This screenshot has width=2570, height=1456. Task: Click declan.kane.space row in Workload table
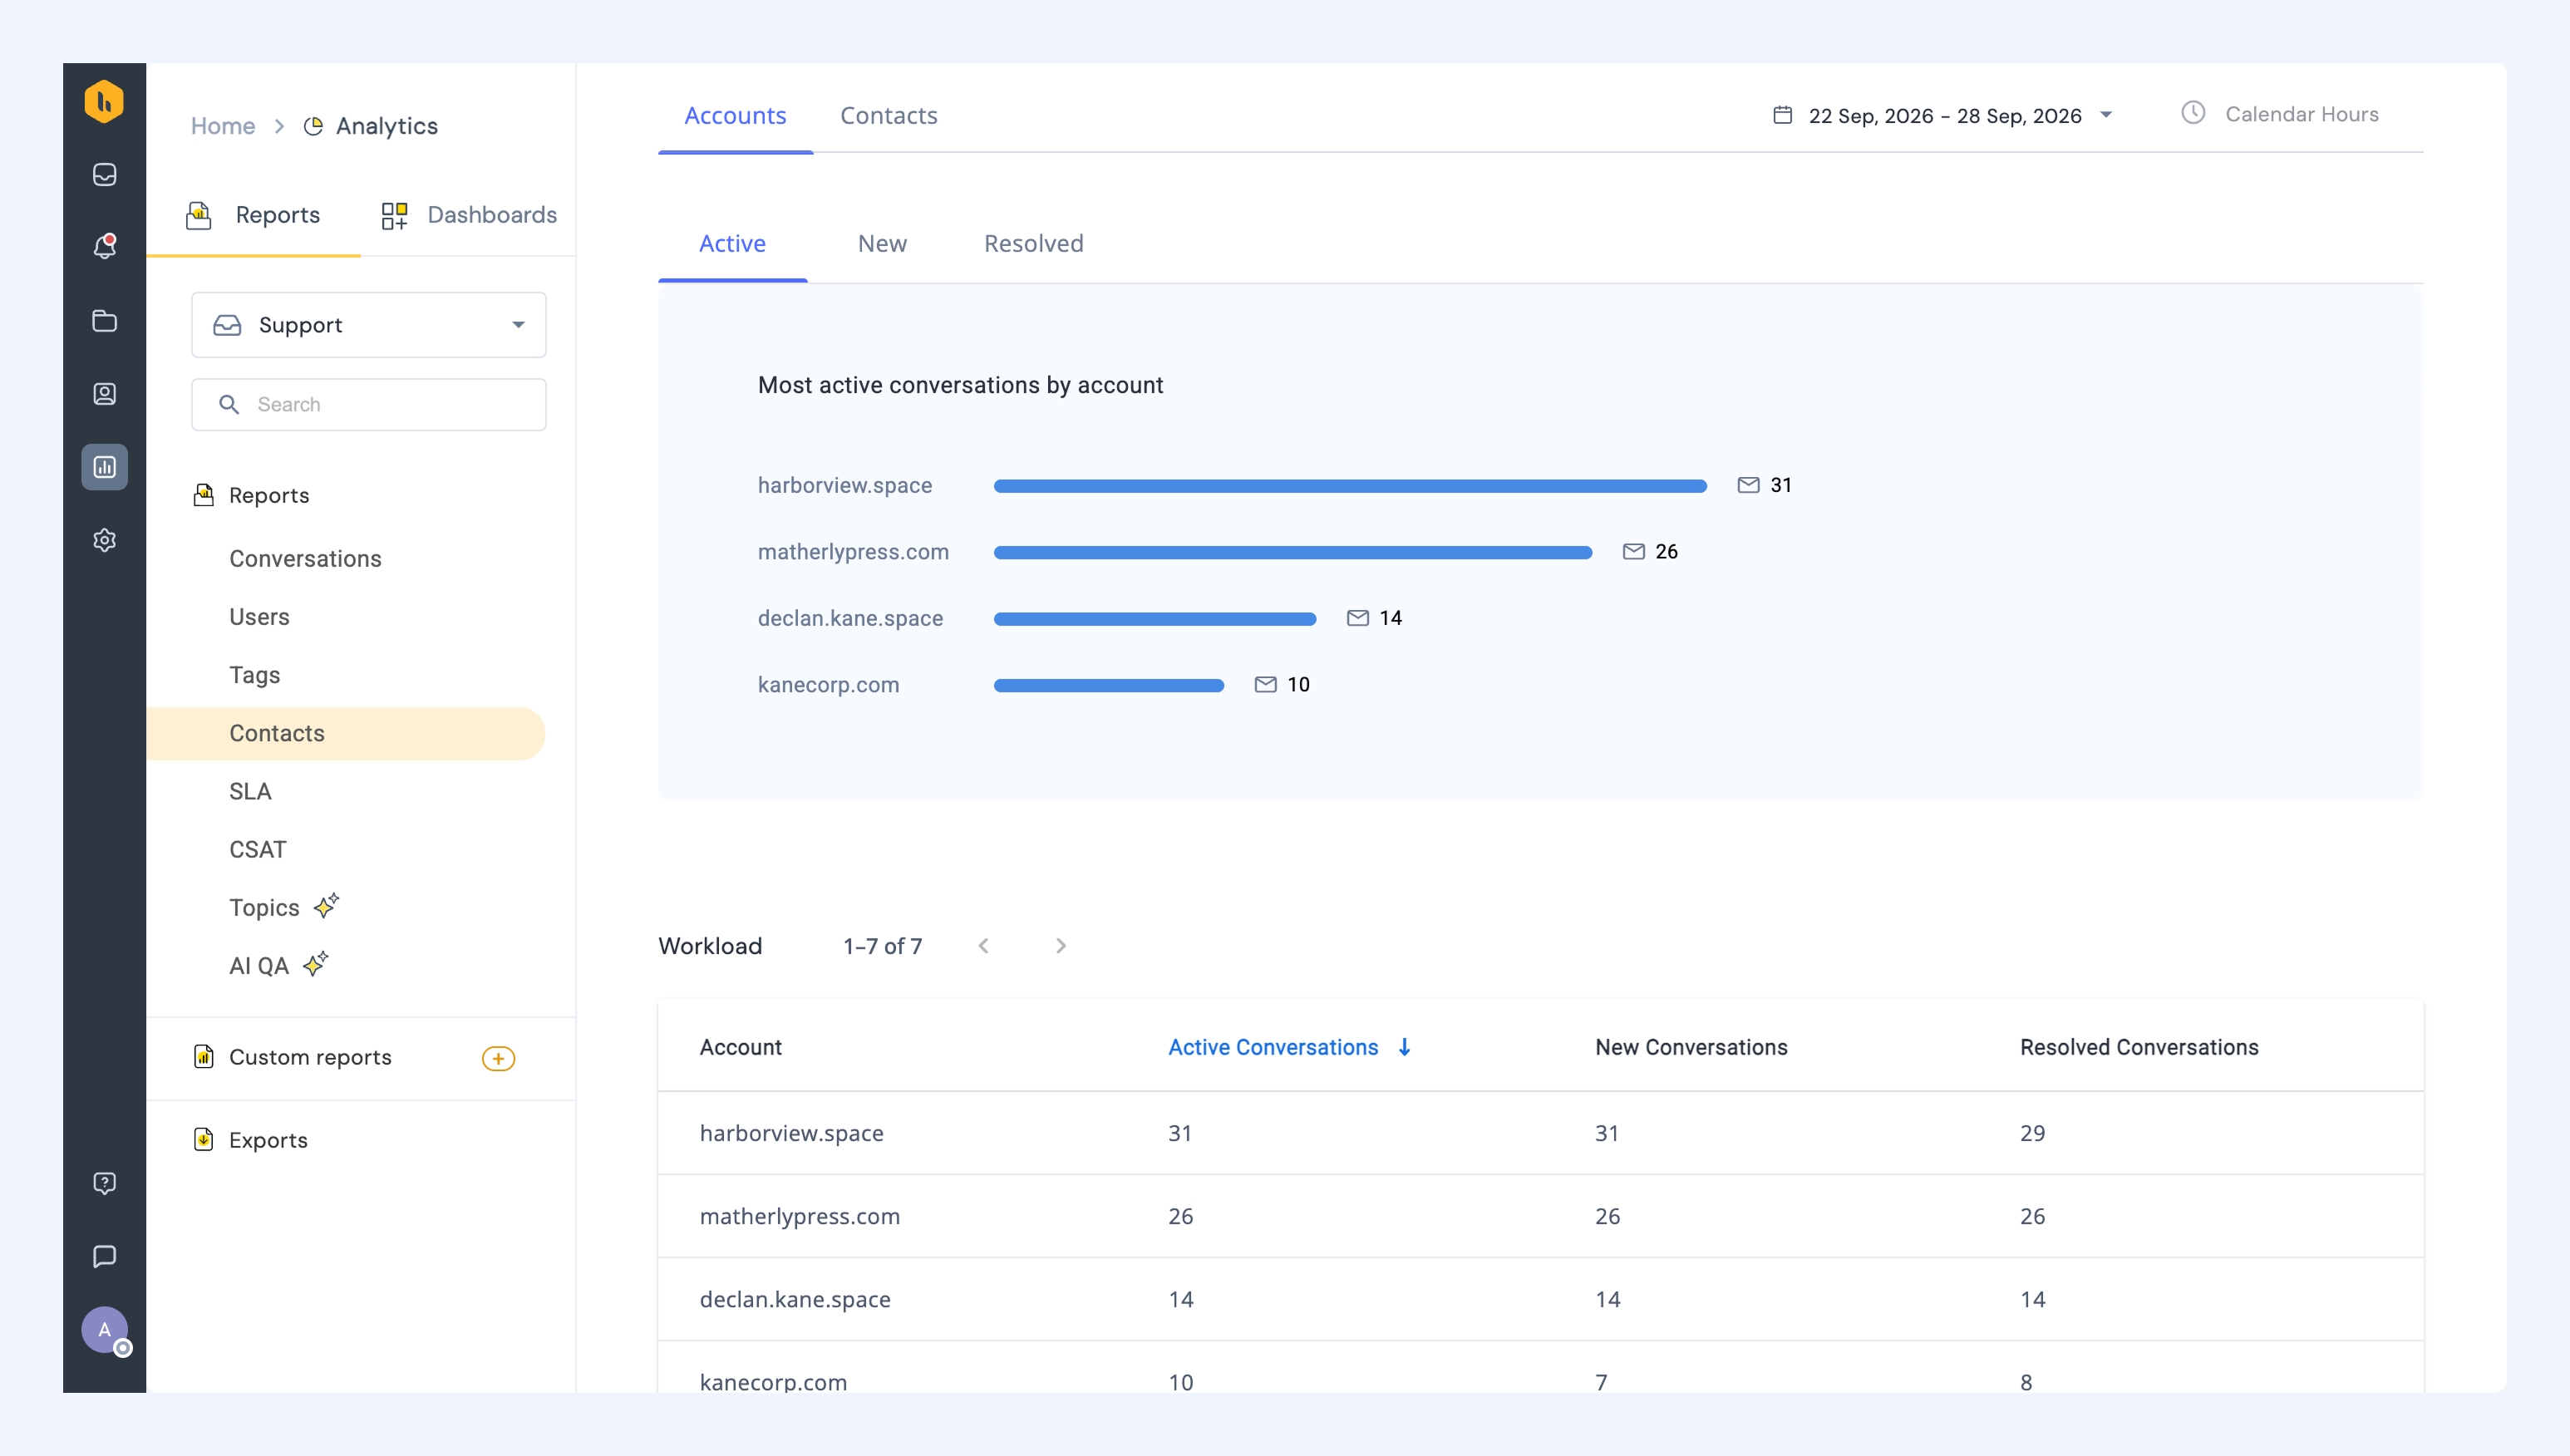1540,1299
